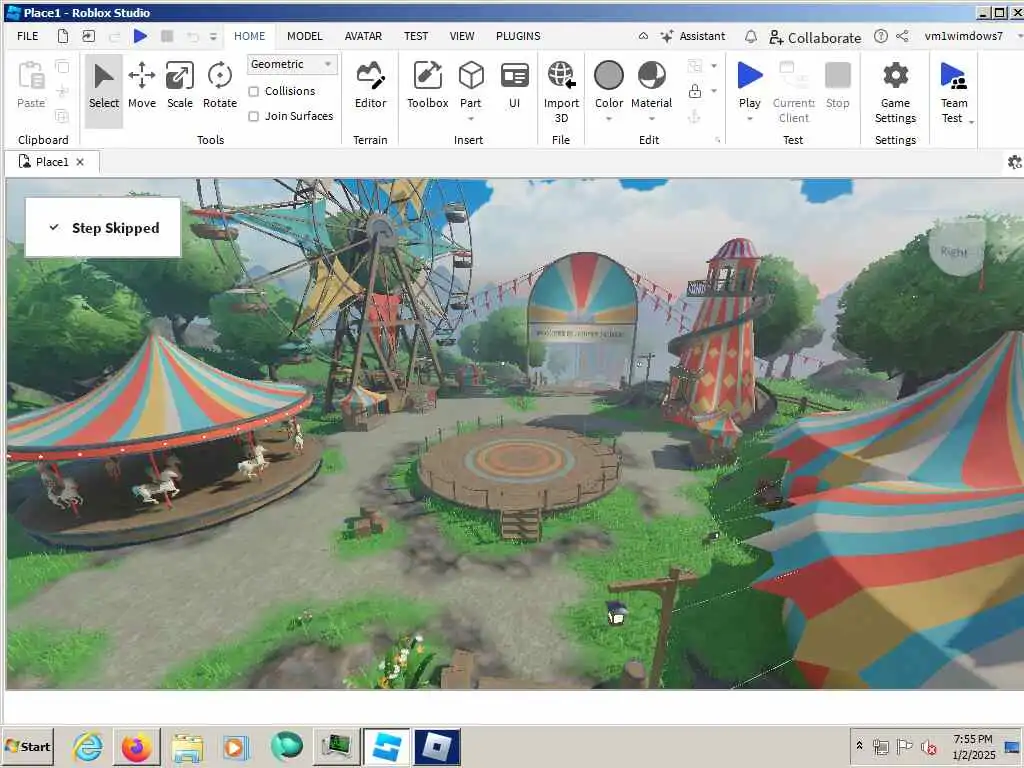
Task: Click the new file icon in quick access
Action: [x=63, y=36]
